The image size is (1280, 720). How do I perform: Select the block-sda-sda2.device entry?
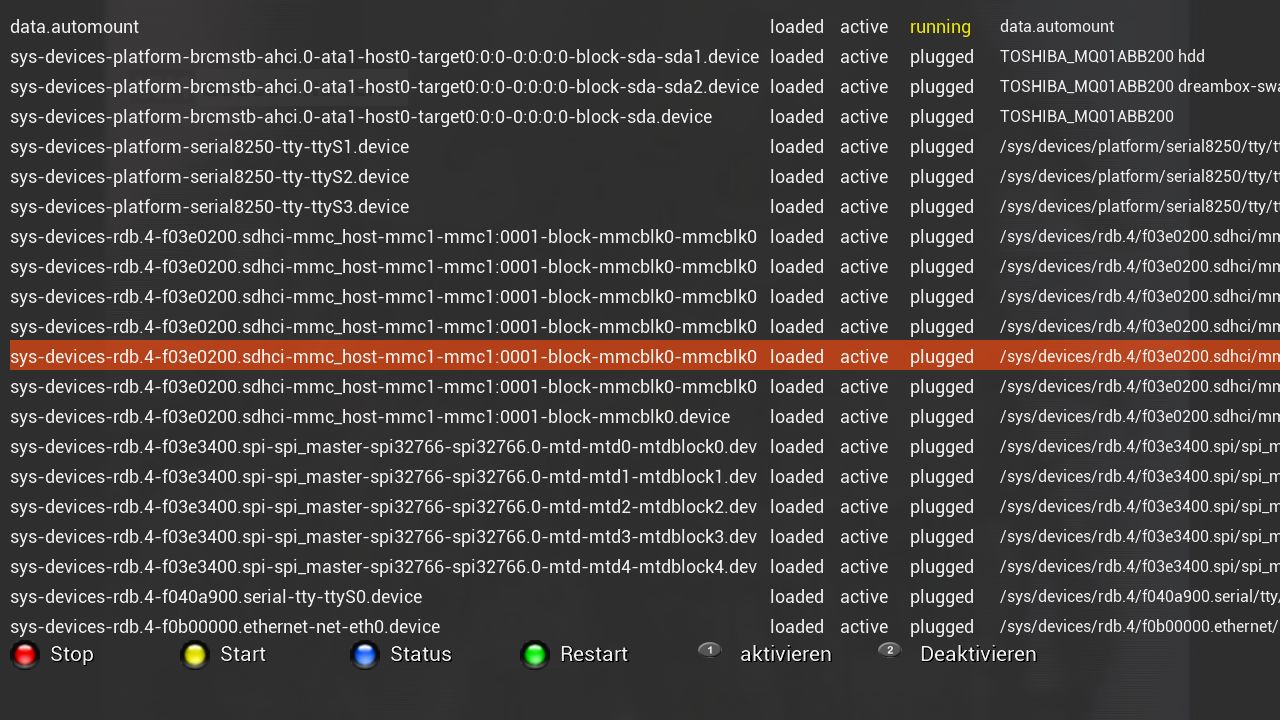point(384,87)
